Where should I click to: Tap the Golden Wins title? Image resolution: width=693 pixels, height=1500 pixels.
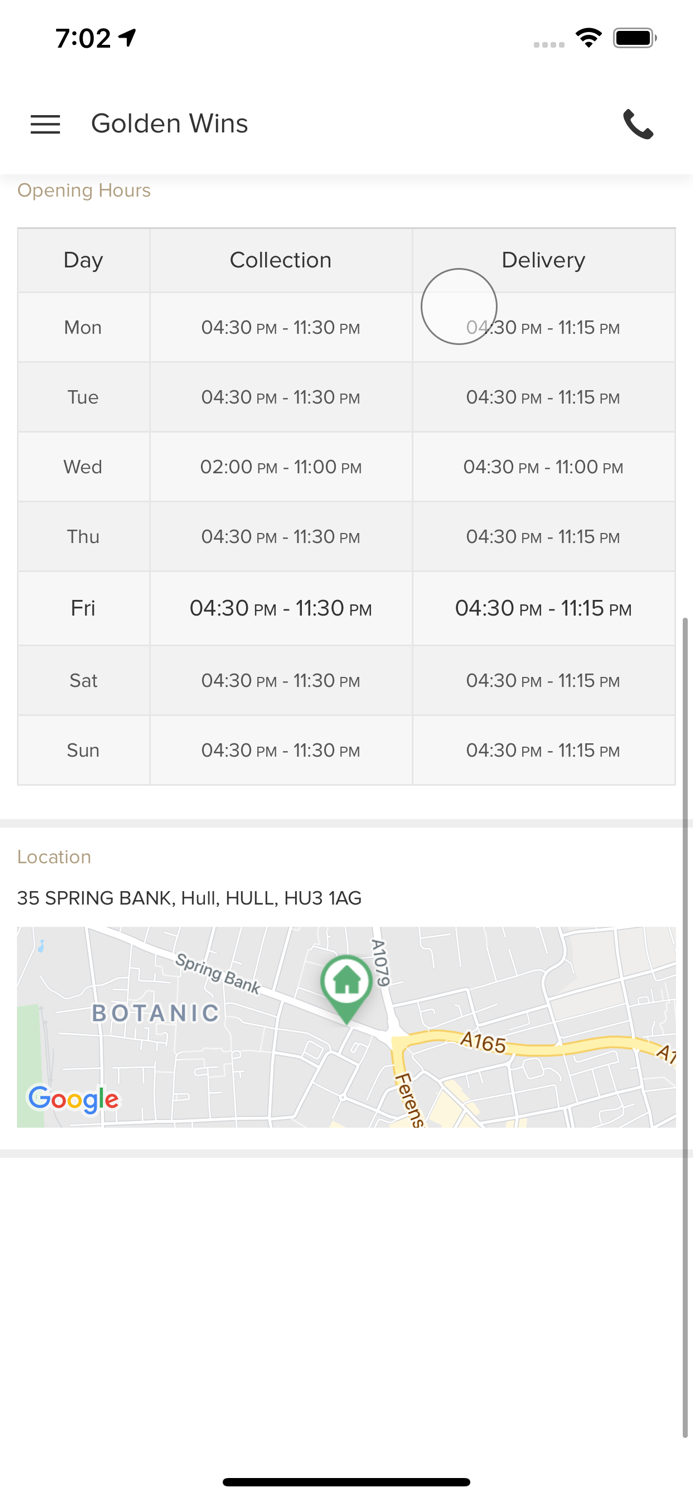point(169,124)
